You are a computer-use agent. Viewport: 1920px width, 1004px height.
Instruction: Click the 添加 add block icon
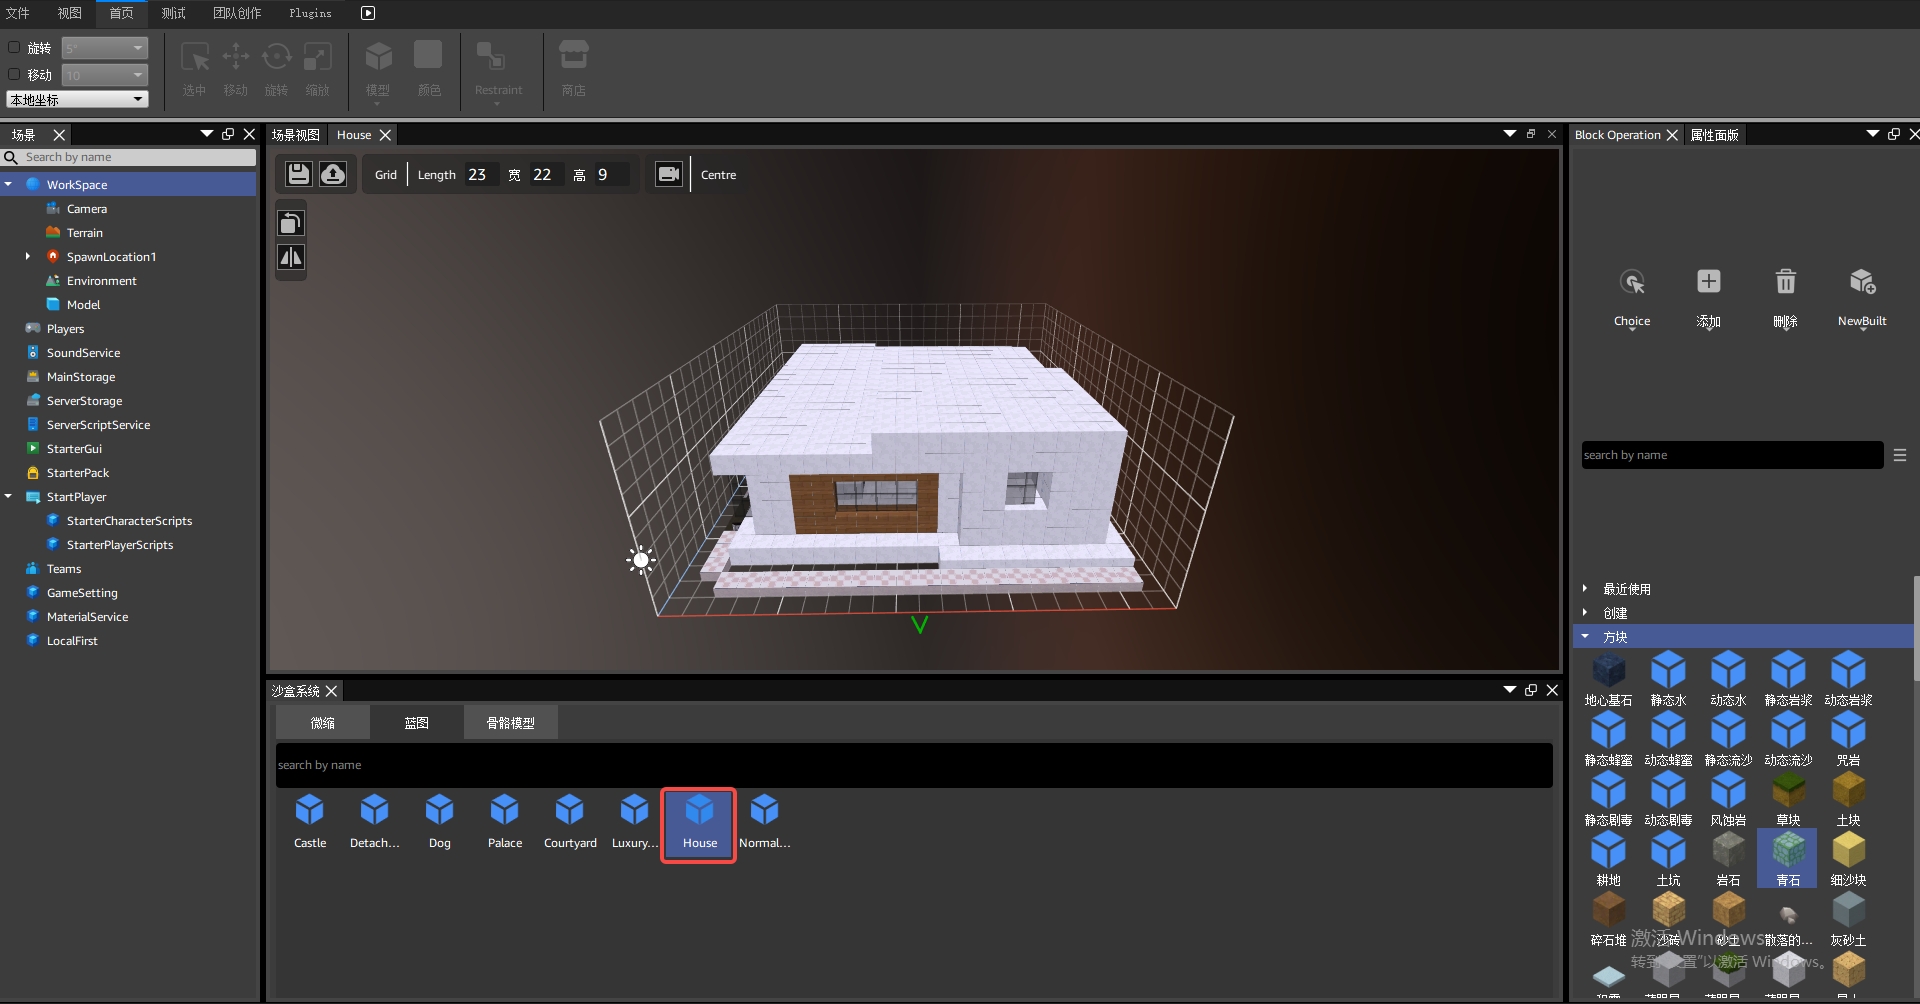(1709, 282)
